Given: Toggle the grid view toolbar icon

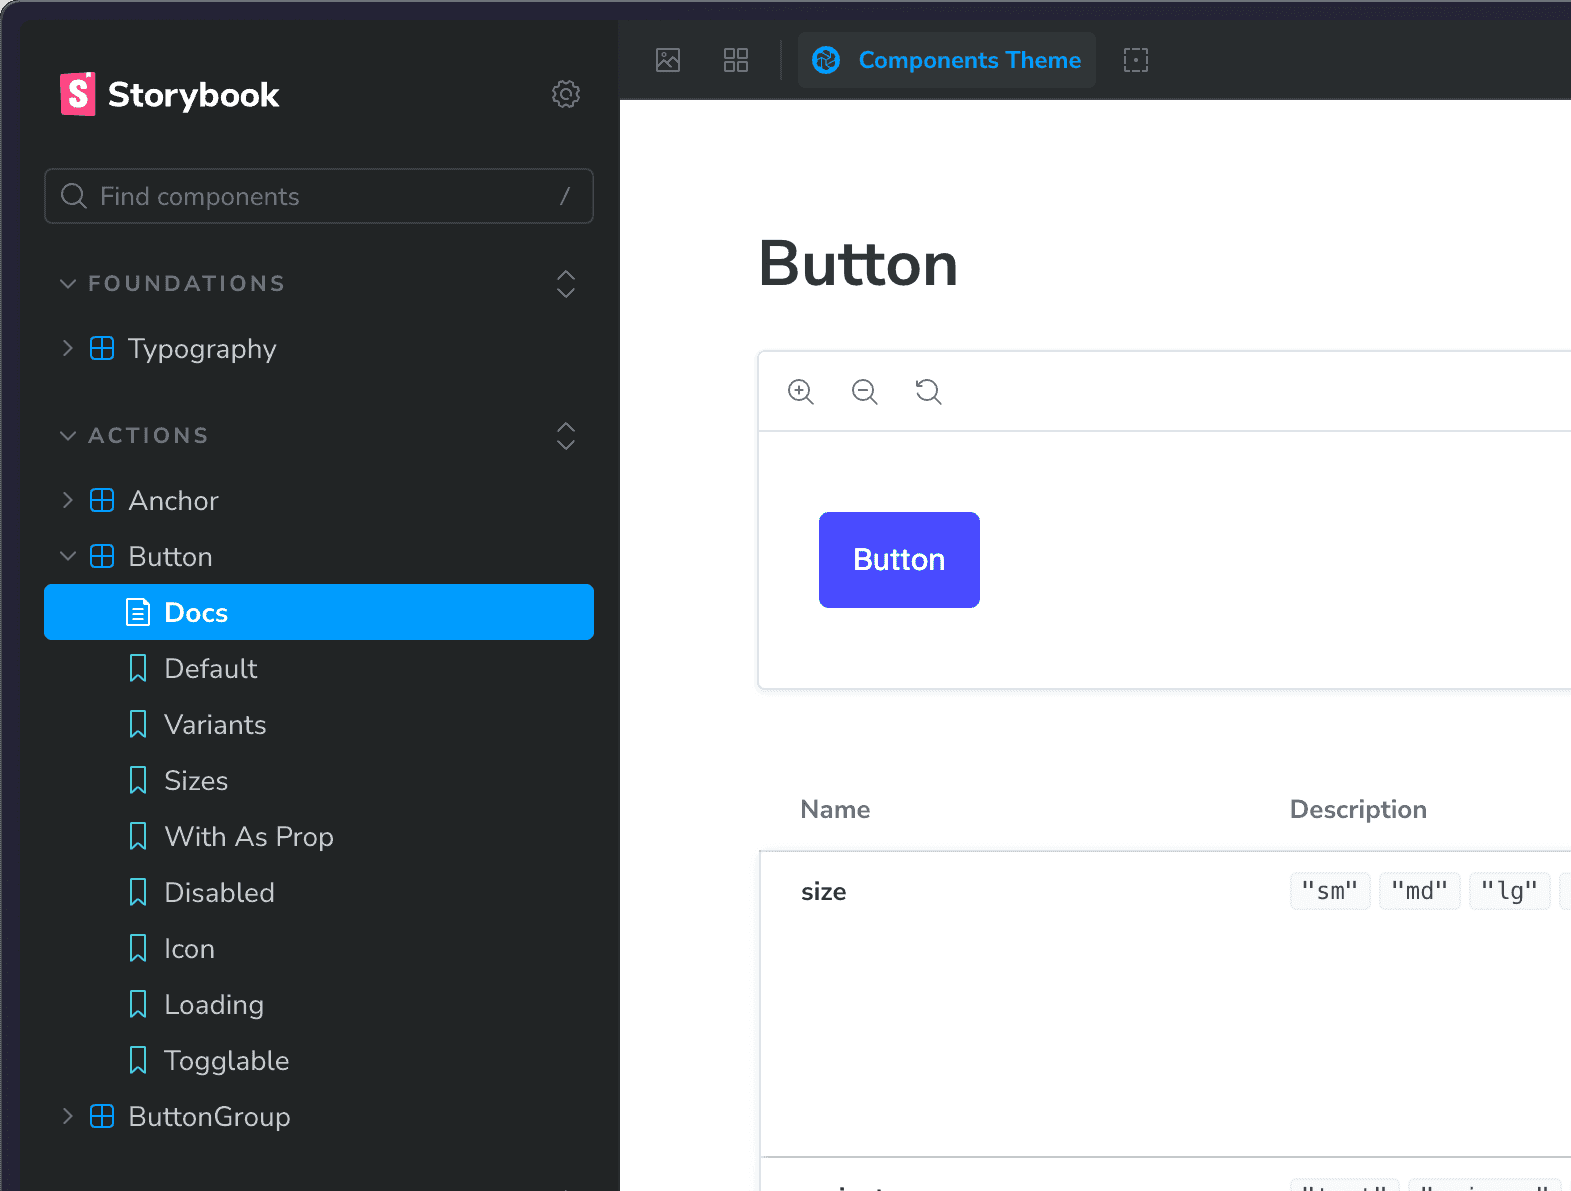Looking at the screenshot, I should coord(736,60).
